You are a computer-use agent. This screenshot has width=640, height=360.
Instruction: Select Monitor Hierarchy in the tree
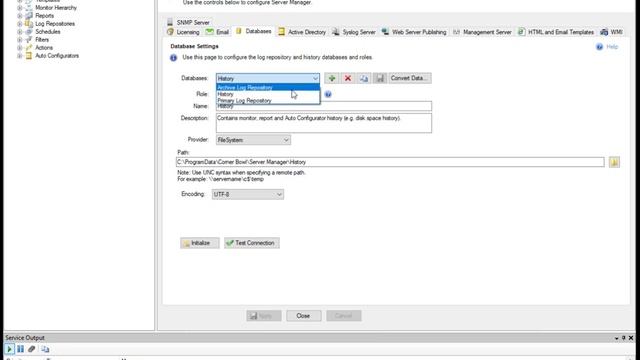click(56, 8)
